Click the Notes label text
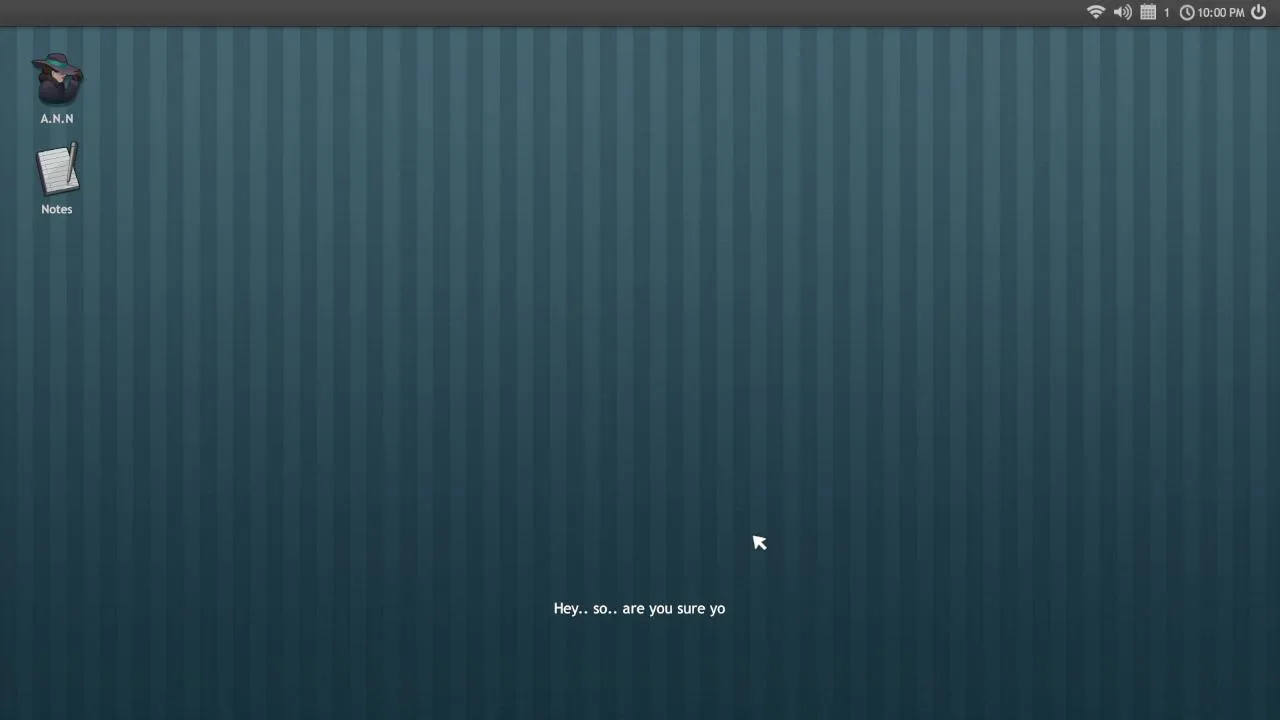This screenshot has height=720, width=1280. coord(57,209)
